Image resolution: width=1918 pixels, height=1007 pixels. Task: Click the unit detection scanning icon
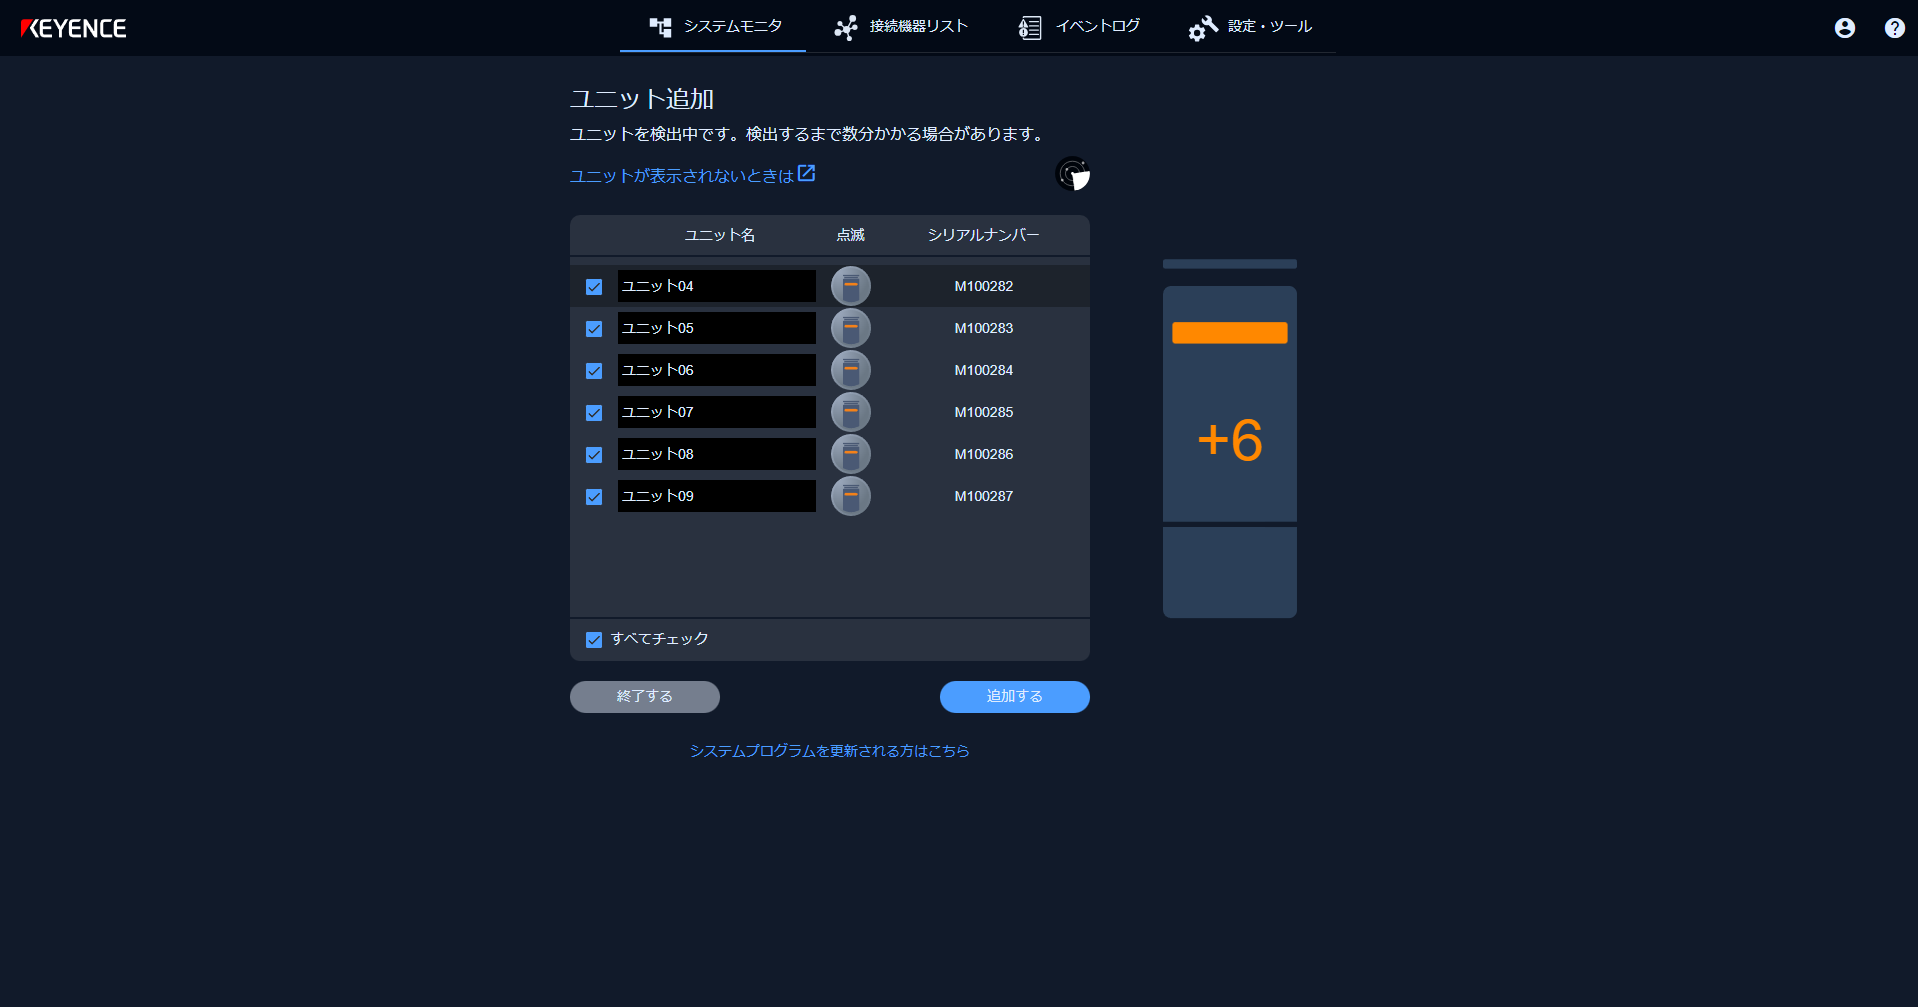(x=1072, y=174)
